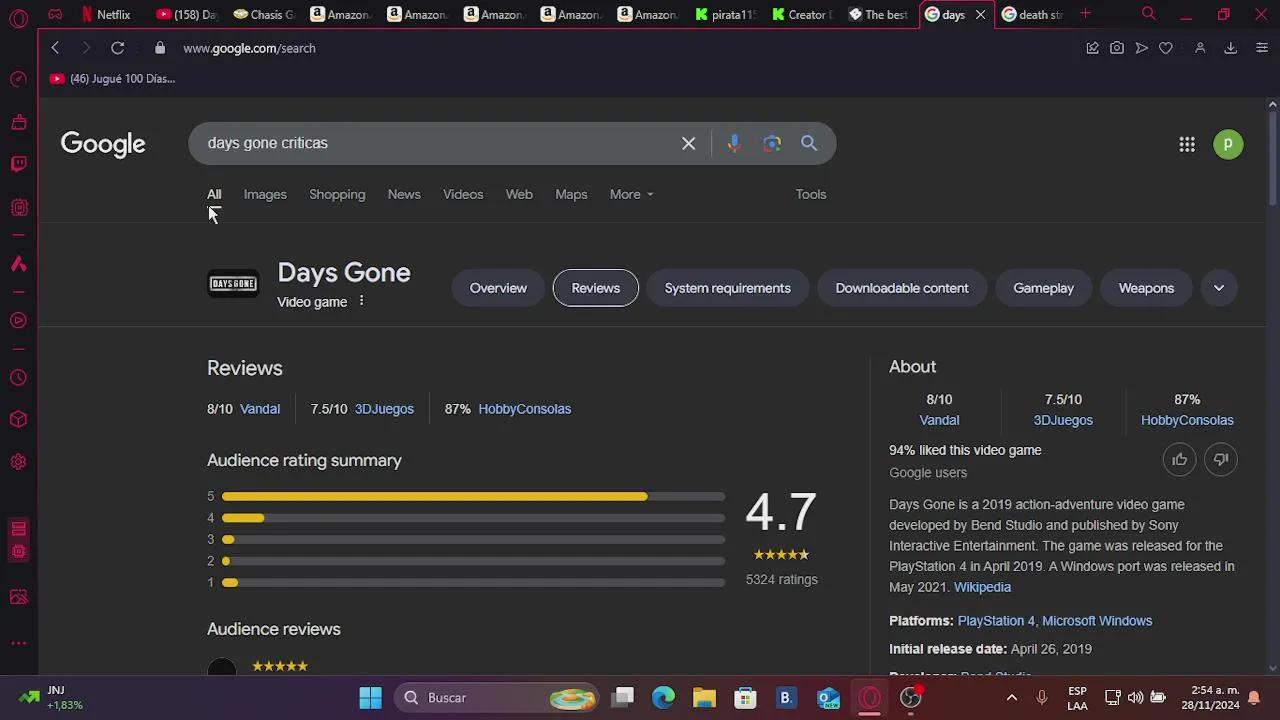1280x720 pixels.
Task: Switch to the 'death str' Google tab
Action: point(1031,14)
